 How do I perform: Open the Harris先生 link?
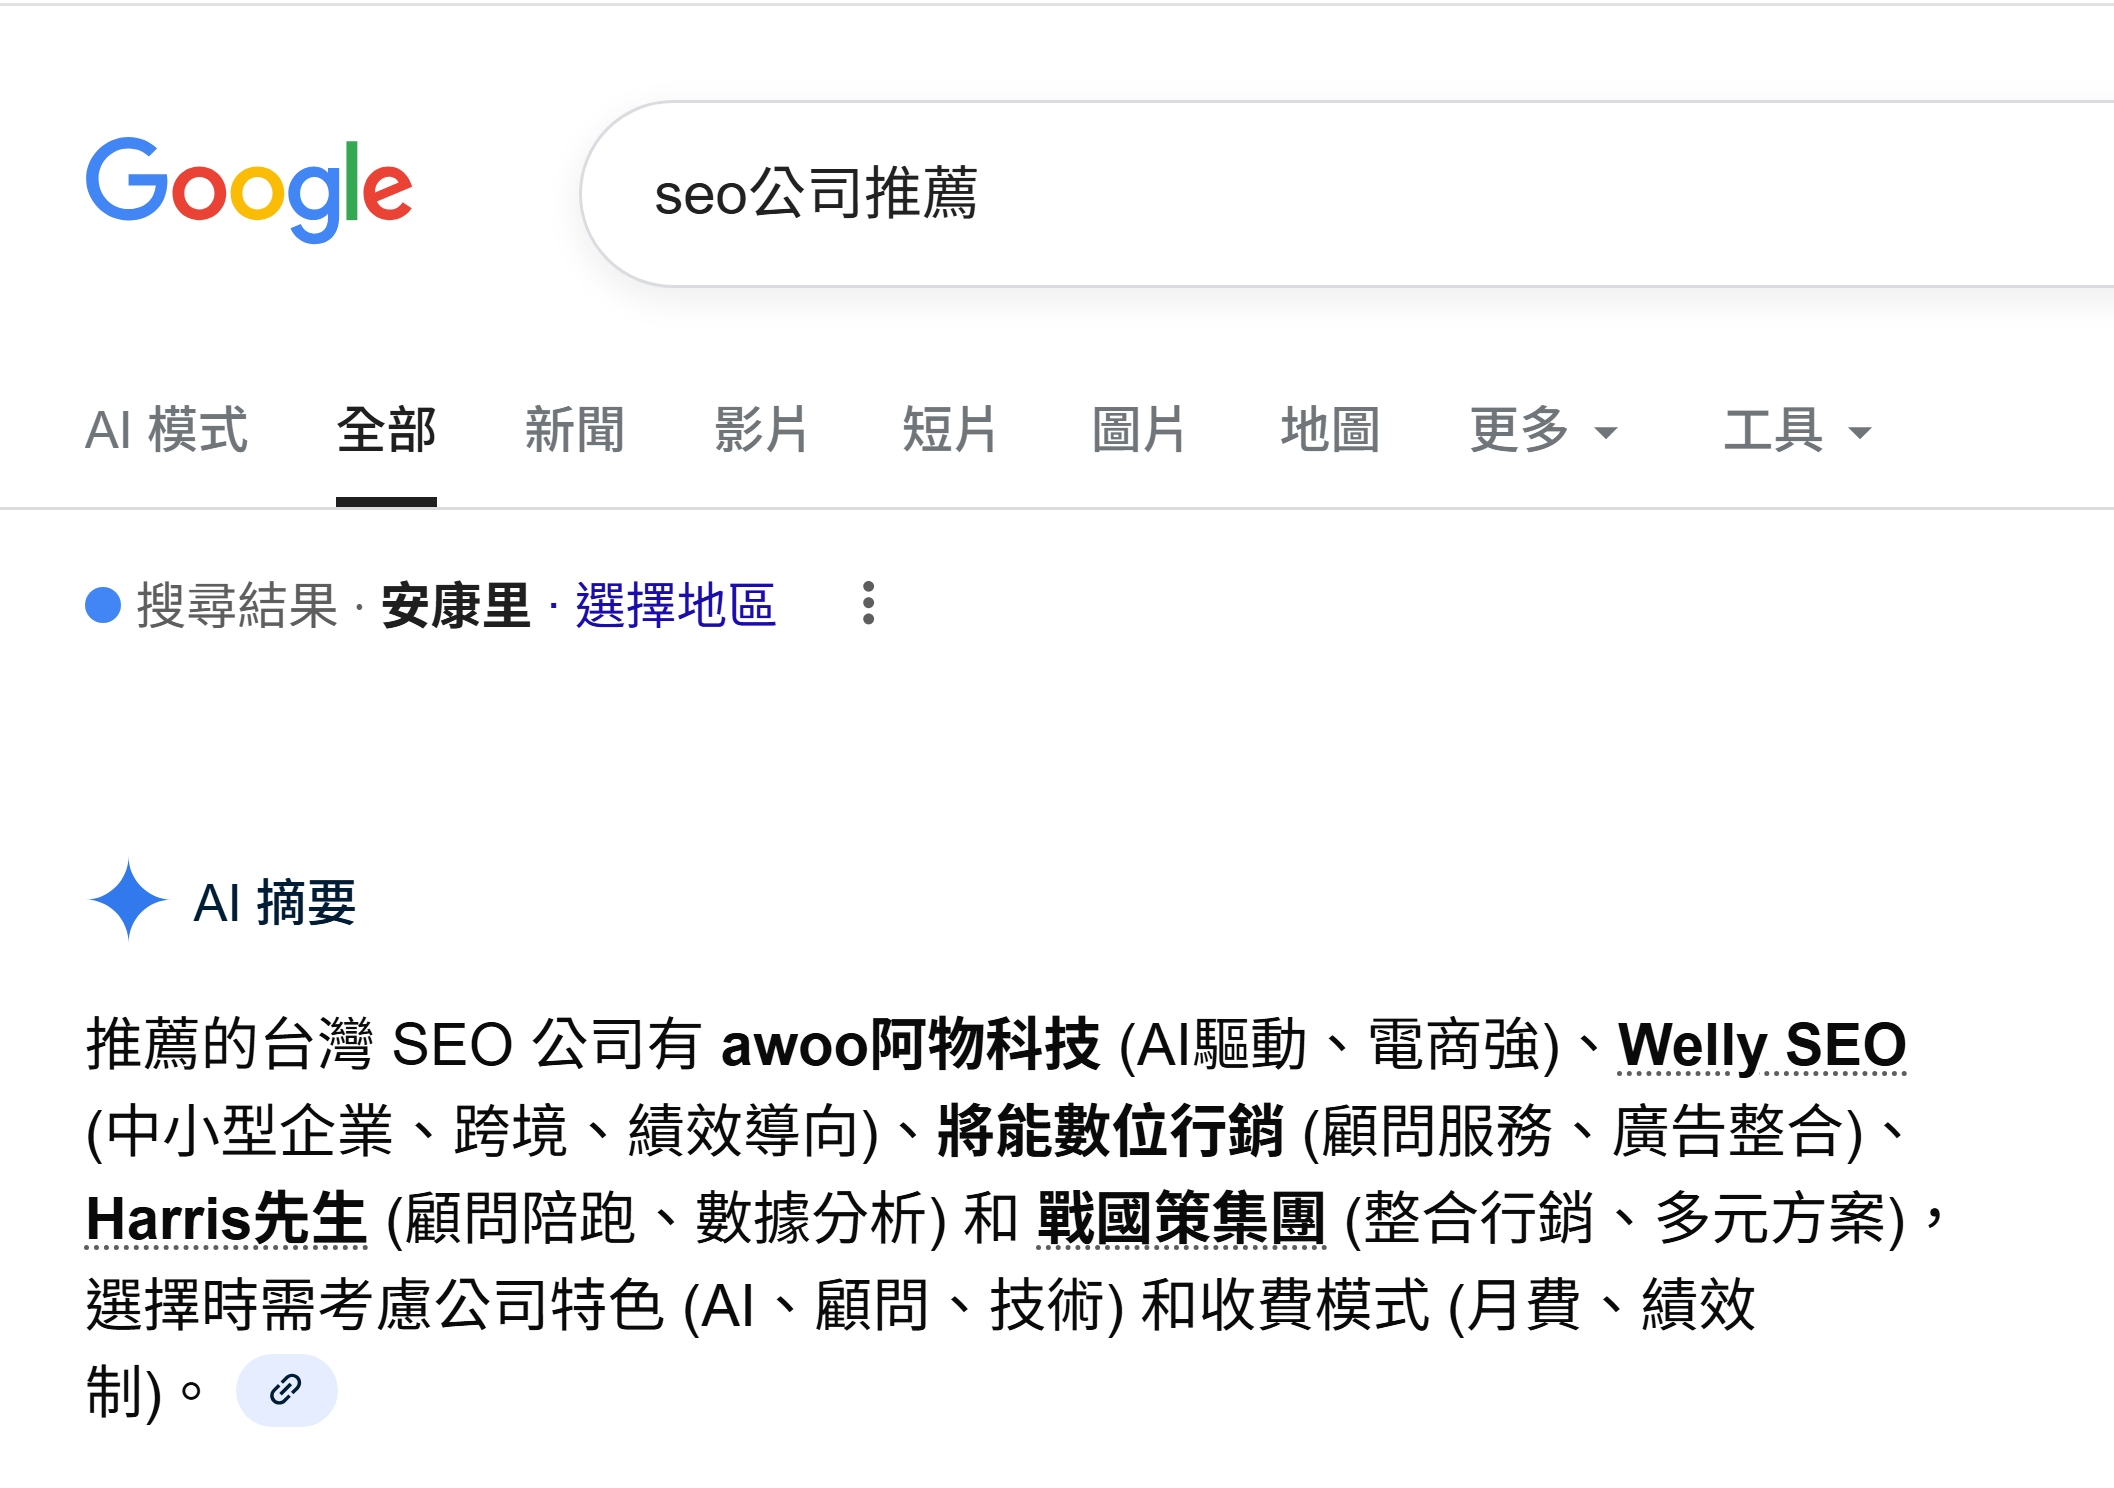click(x=226, y=1219)
